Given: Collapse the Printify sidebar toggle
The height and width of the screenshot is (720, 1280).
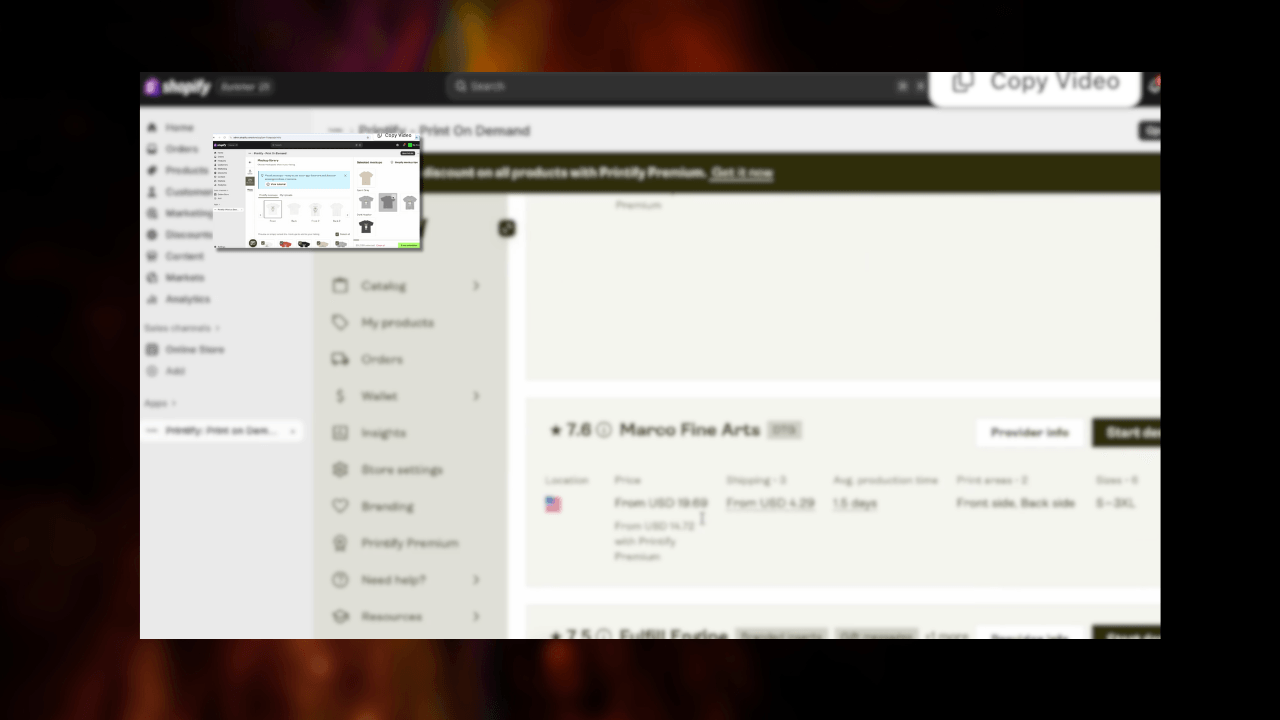Looking at the screenshot, I should 507,229.
